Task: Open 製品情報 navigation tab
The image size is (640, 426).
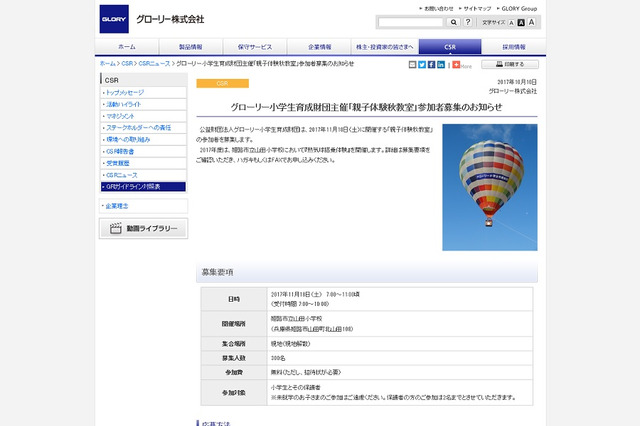Action: click(x=191, y=47)
